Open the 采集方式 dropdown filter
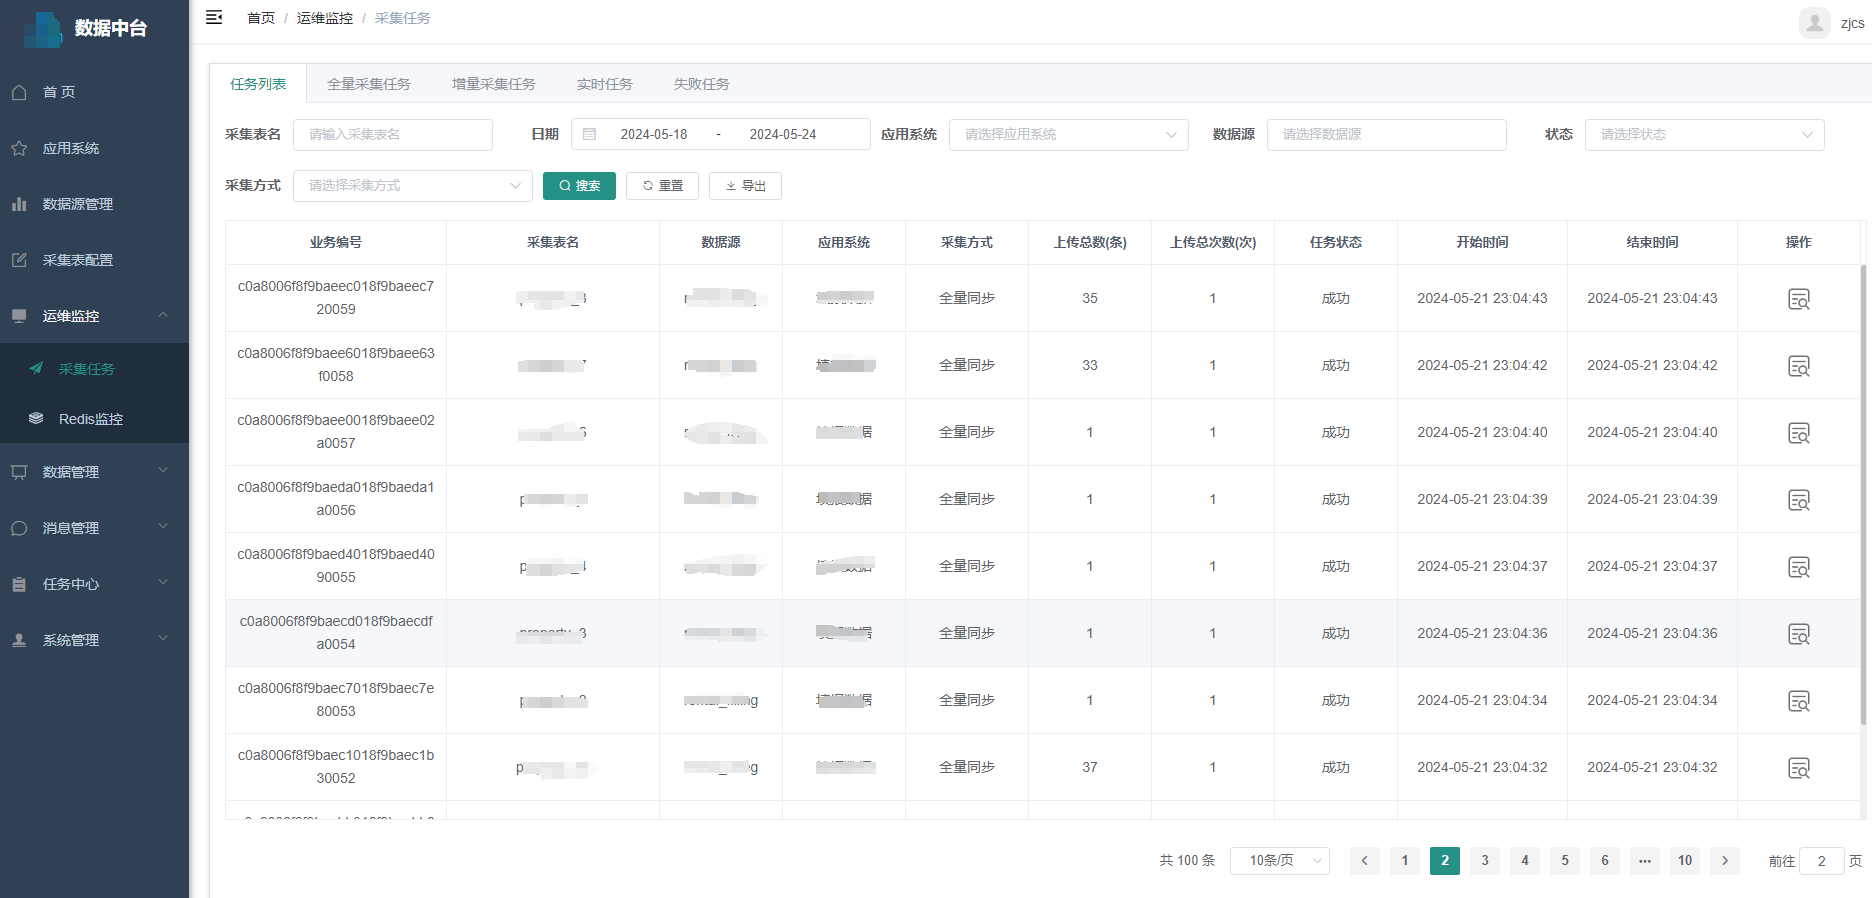The image size is (1872, 898). (x=412, y=186)
